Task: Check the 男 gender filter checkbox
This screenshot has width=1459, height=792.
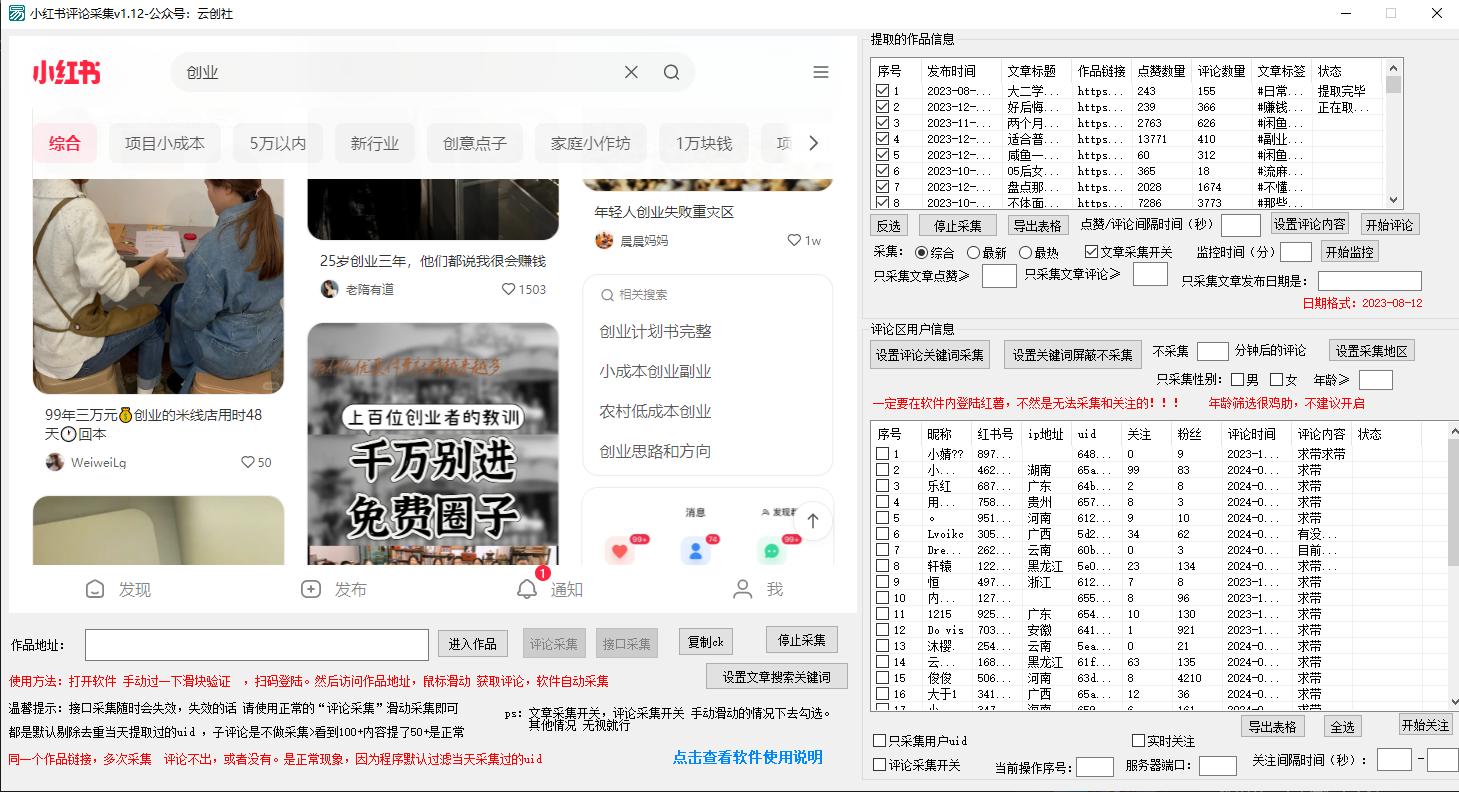Action: [x=1238, y=379]
